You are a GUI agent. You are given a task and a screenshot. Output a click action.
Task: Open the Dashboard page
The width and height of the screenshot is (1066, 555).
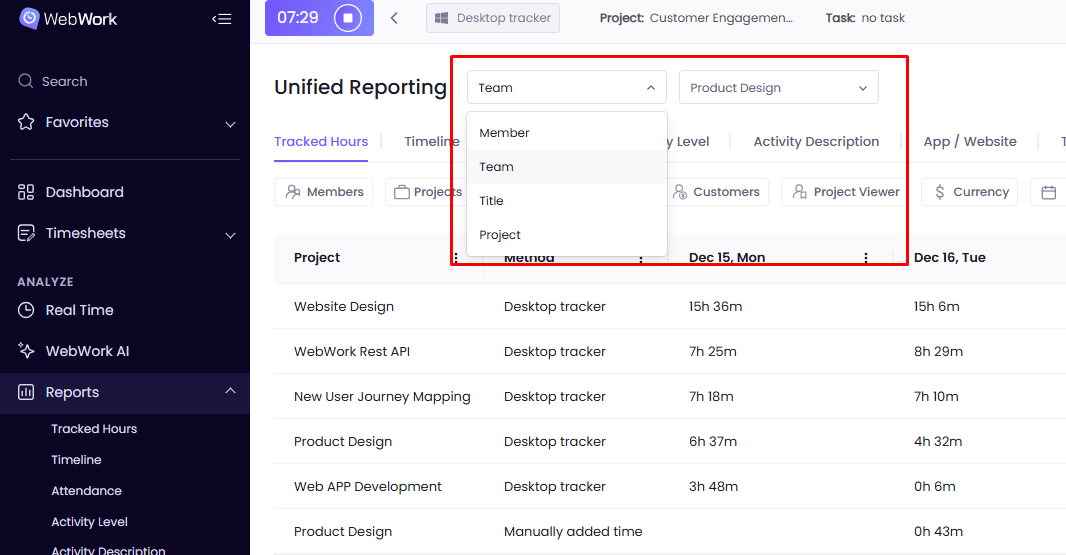(84, 192)
